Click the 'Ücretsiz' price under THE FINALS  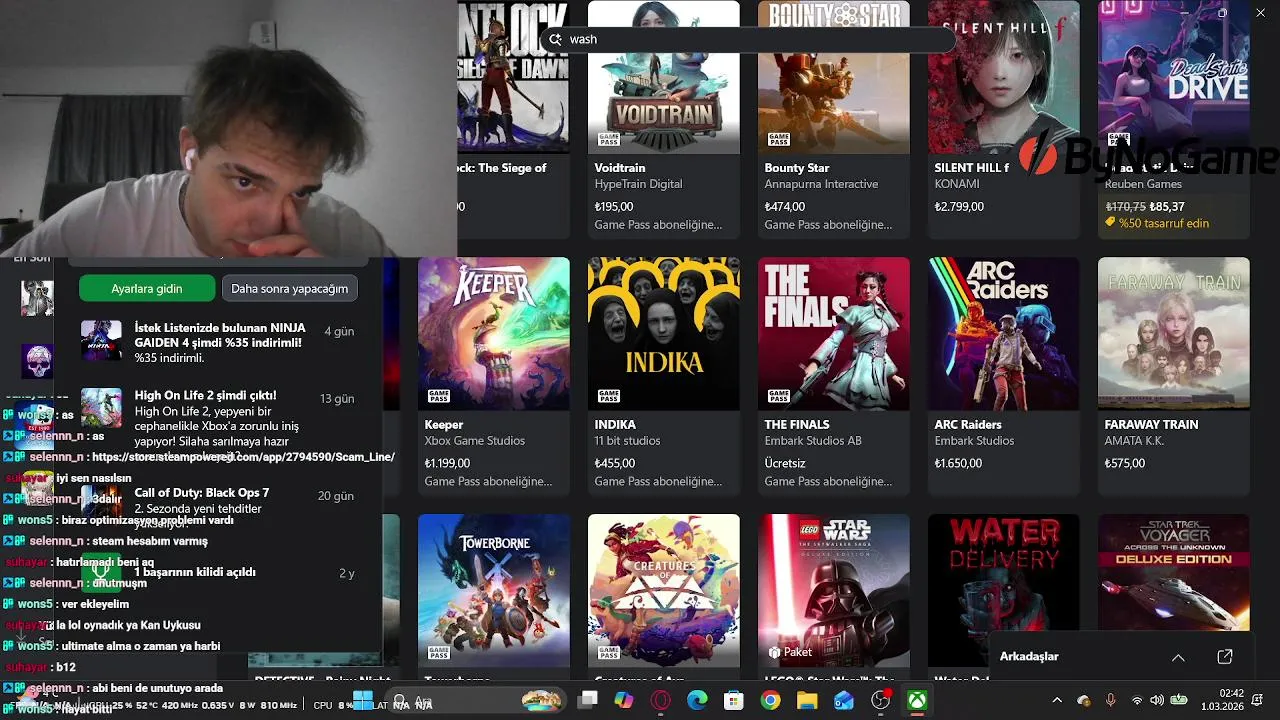[x=785, y=463]
